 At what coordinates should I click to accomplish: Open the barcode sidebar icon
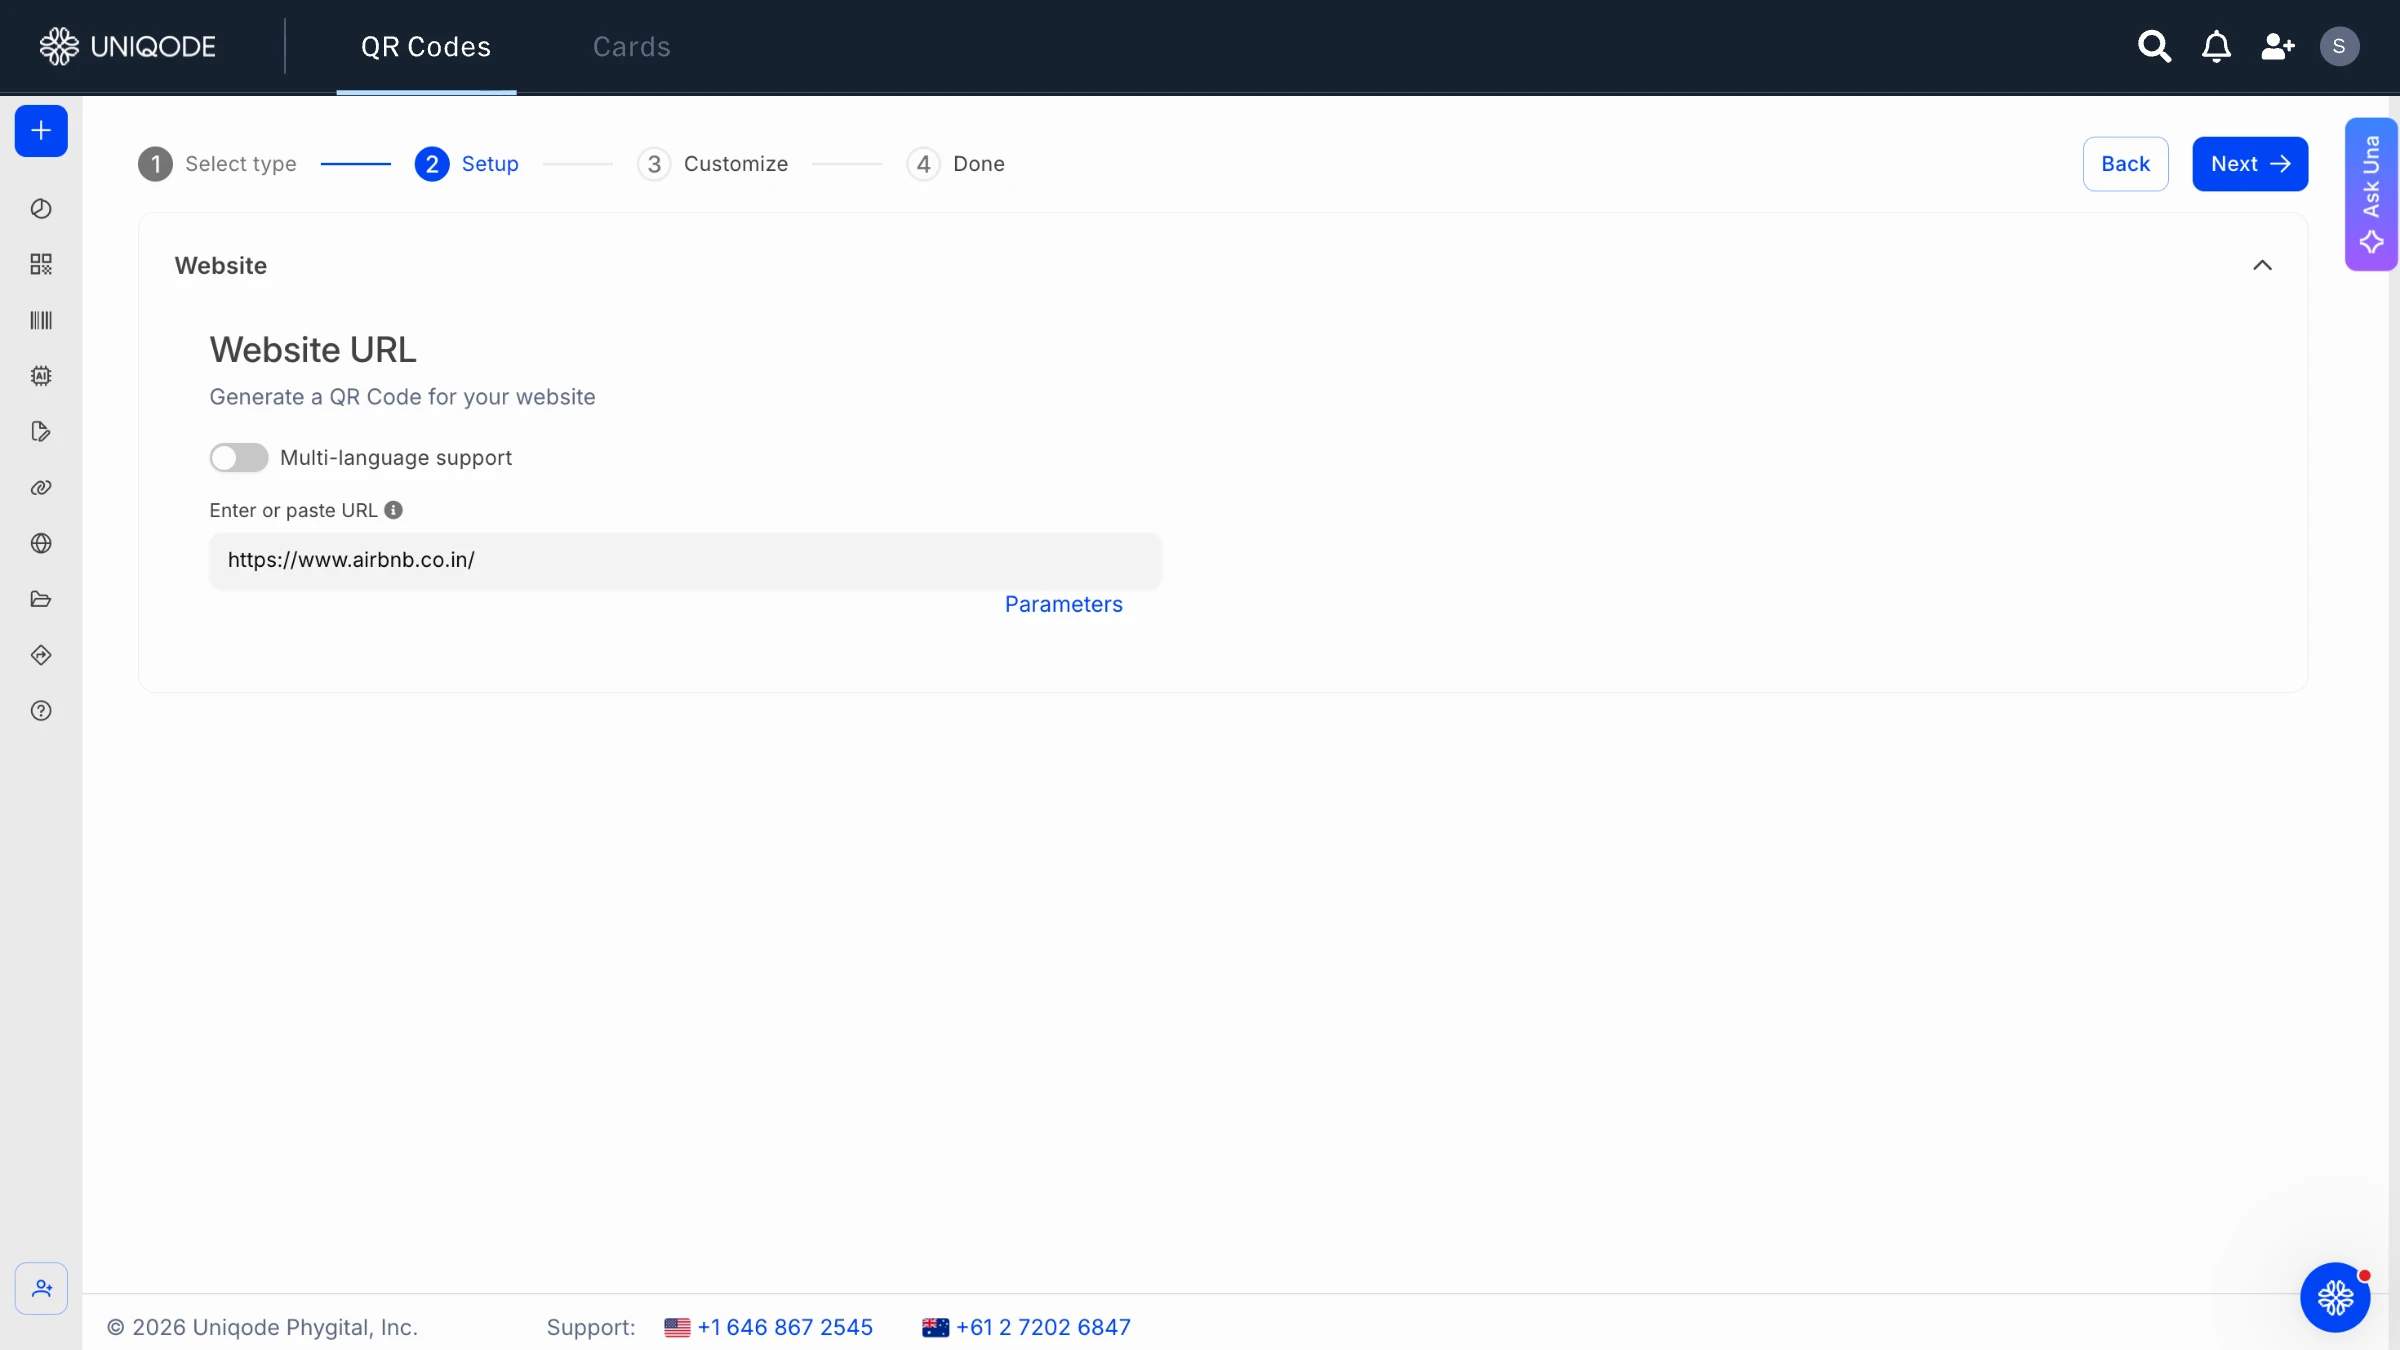click(41, 320)
